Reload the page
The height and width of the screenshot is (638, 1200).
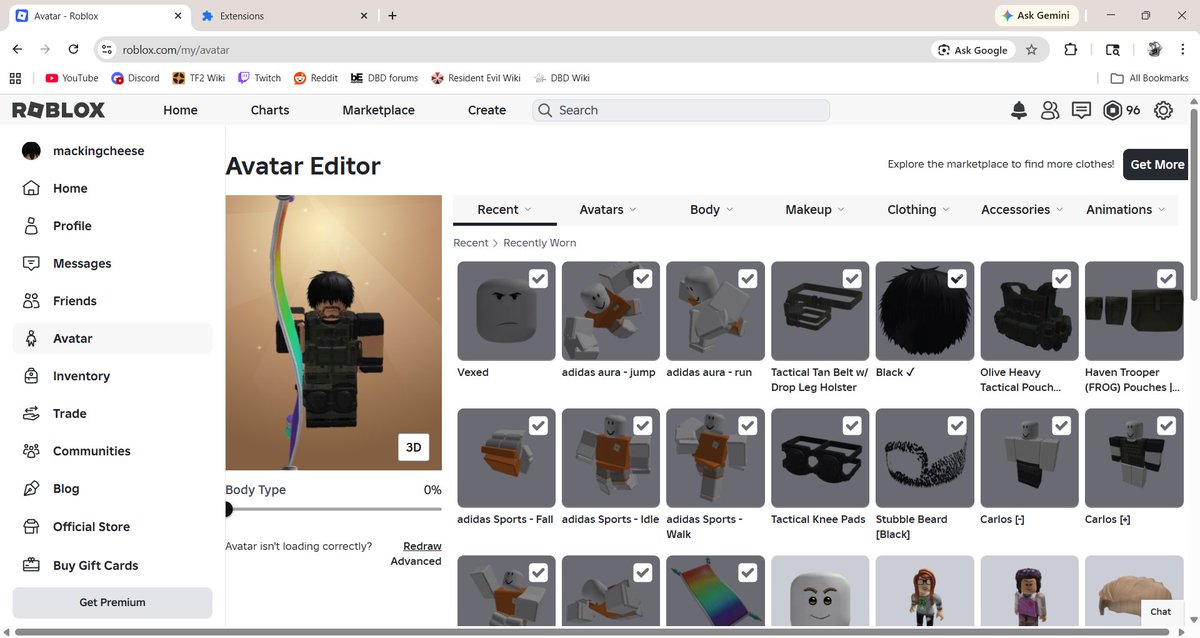[73, 49]
